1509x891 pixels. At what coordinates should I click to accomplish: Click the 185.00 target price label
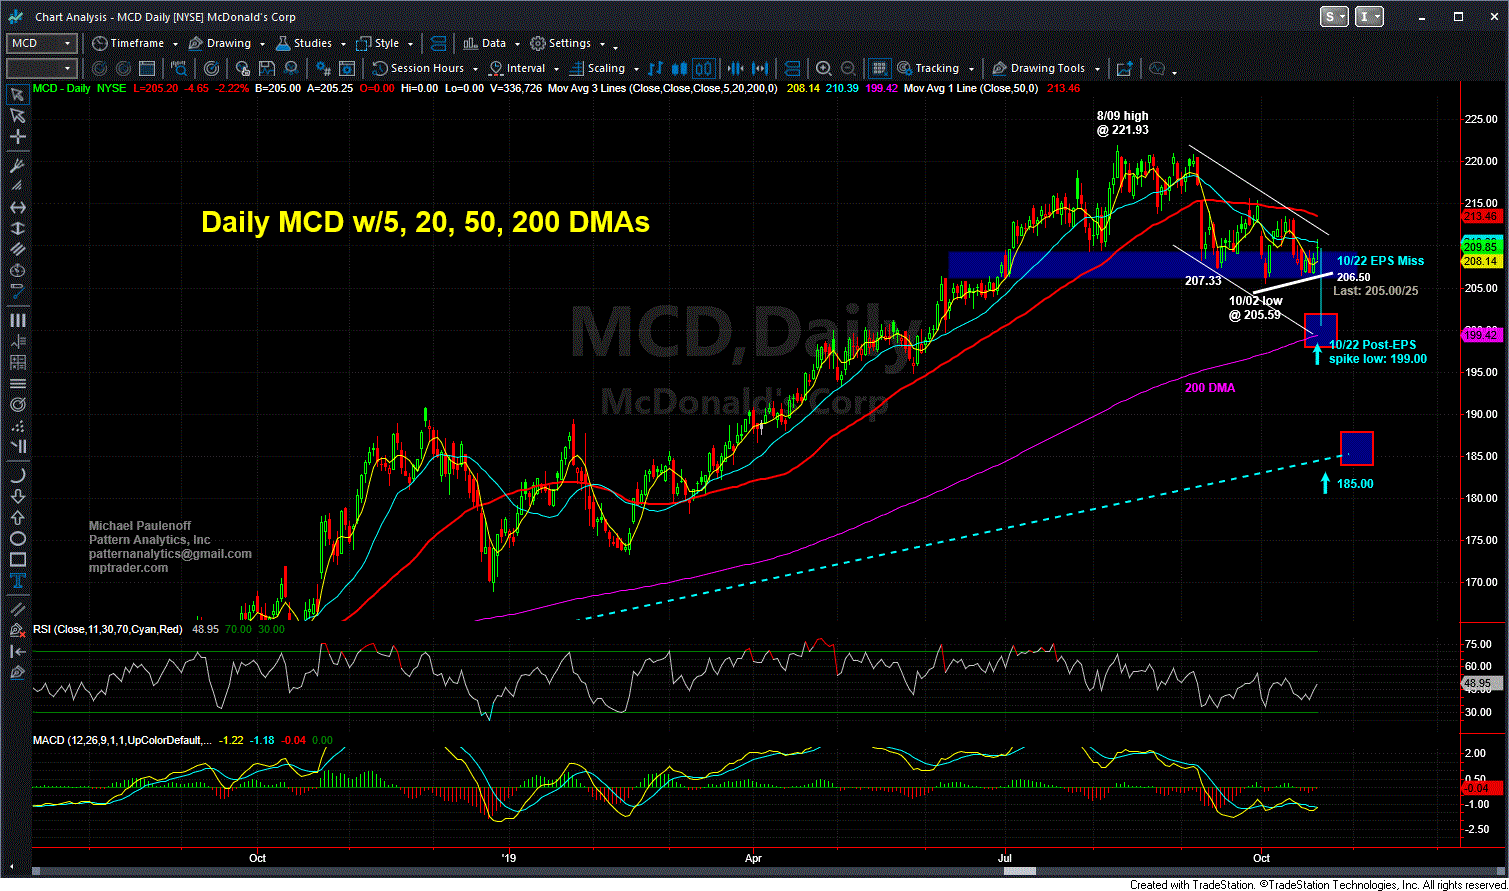point(1355,483)
